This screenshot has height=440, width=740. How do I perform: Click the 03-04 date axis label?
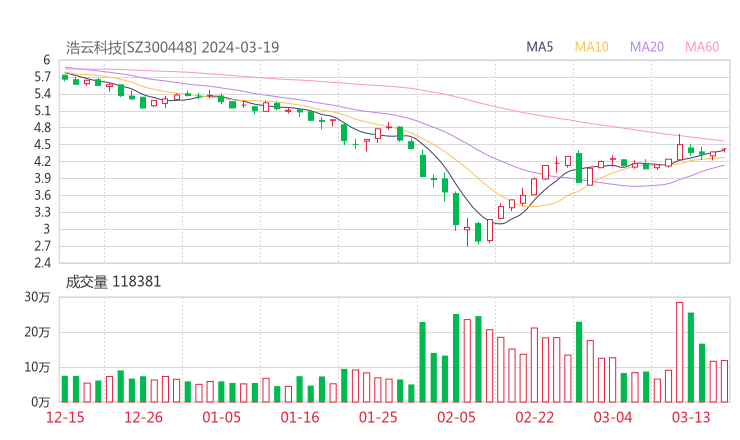point(613,417)
